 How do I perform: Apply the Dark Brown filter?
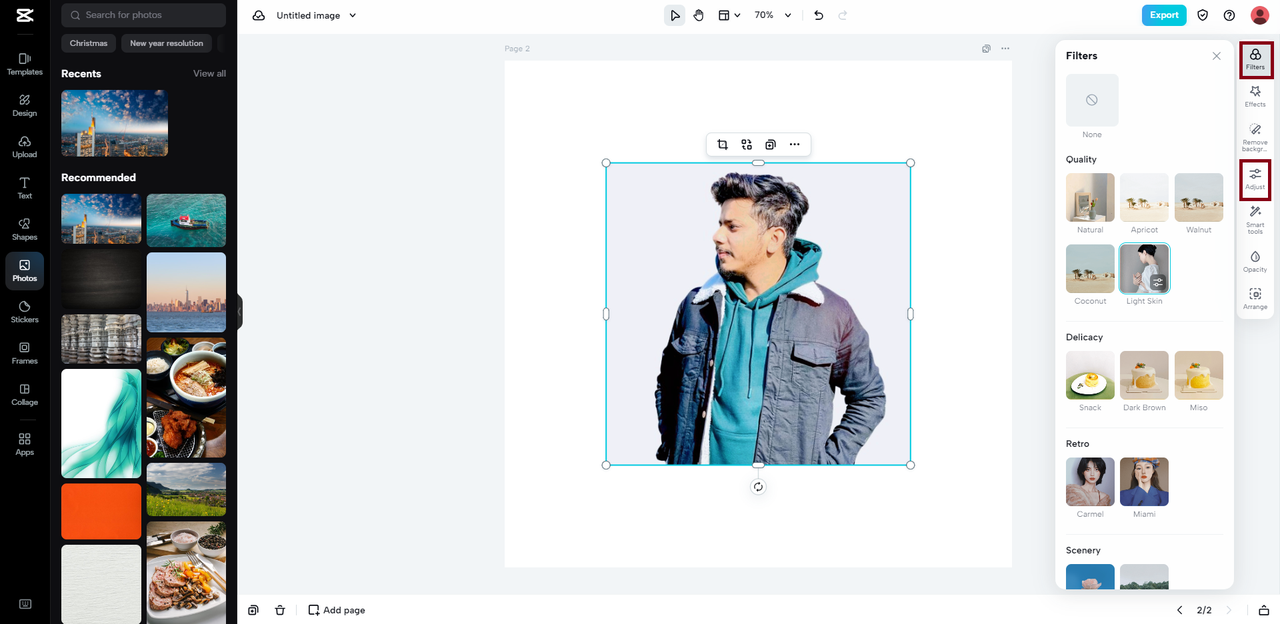pyautogui.click(x=1144, y=375)
